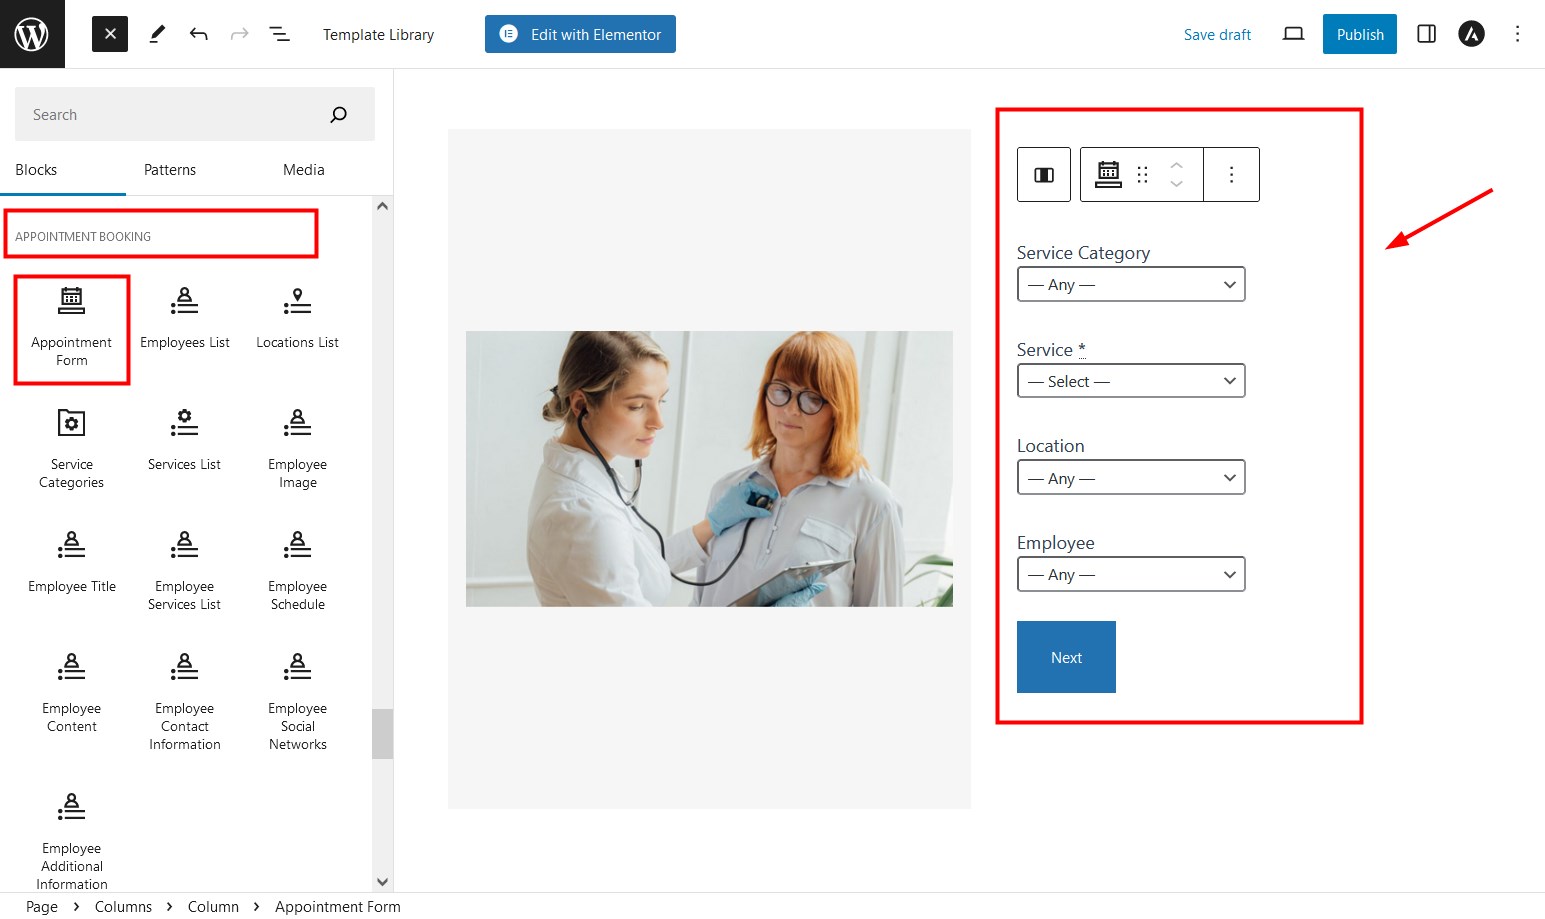The image size is (1545, 919).
Task: Open the Options three-dot menu
Action: point(1517,34)
